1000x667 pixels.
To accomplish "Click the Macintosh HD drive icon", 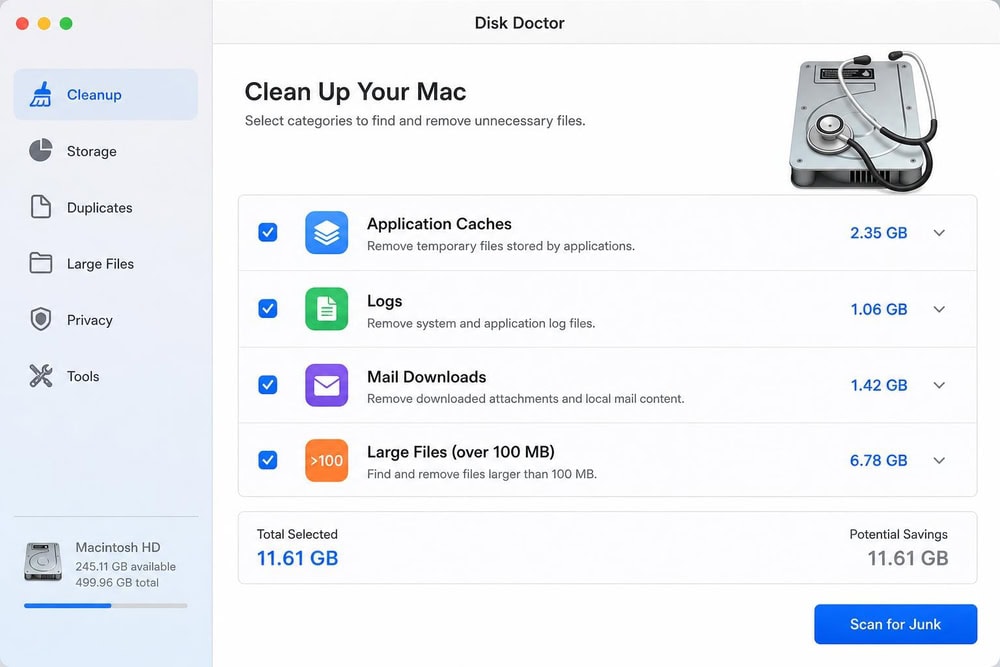I will (43, 562).
